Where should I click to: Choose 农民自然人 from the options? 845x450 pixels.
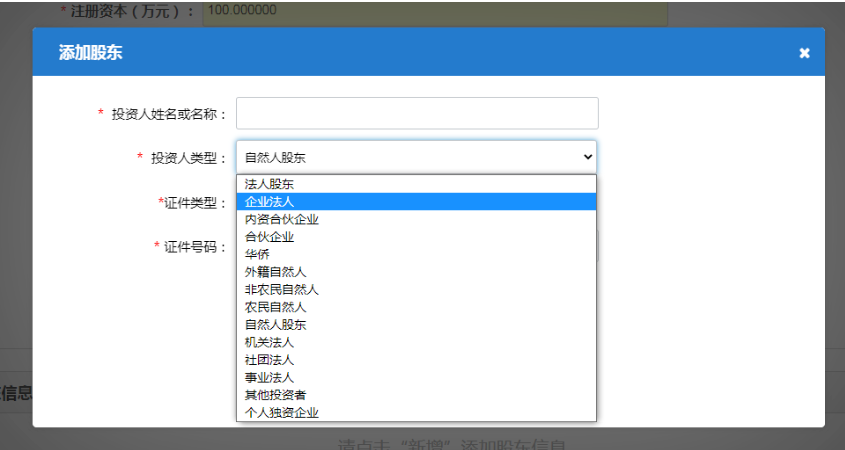point(275,307)
